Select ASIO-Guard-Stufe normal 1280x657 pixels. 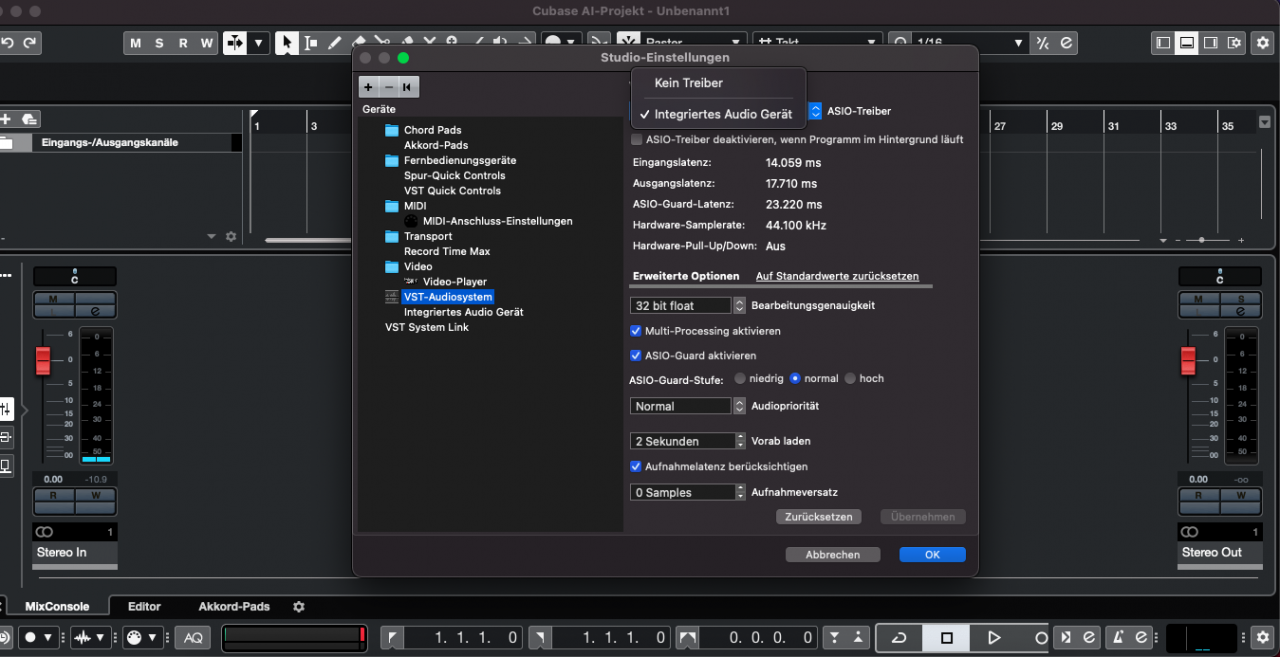coord(795,378)
